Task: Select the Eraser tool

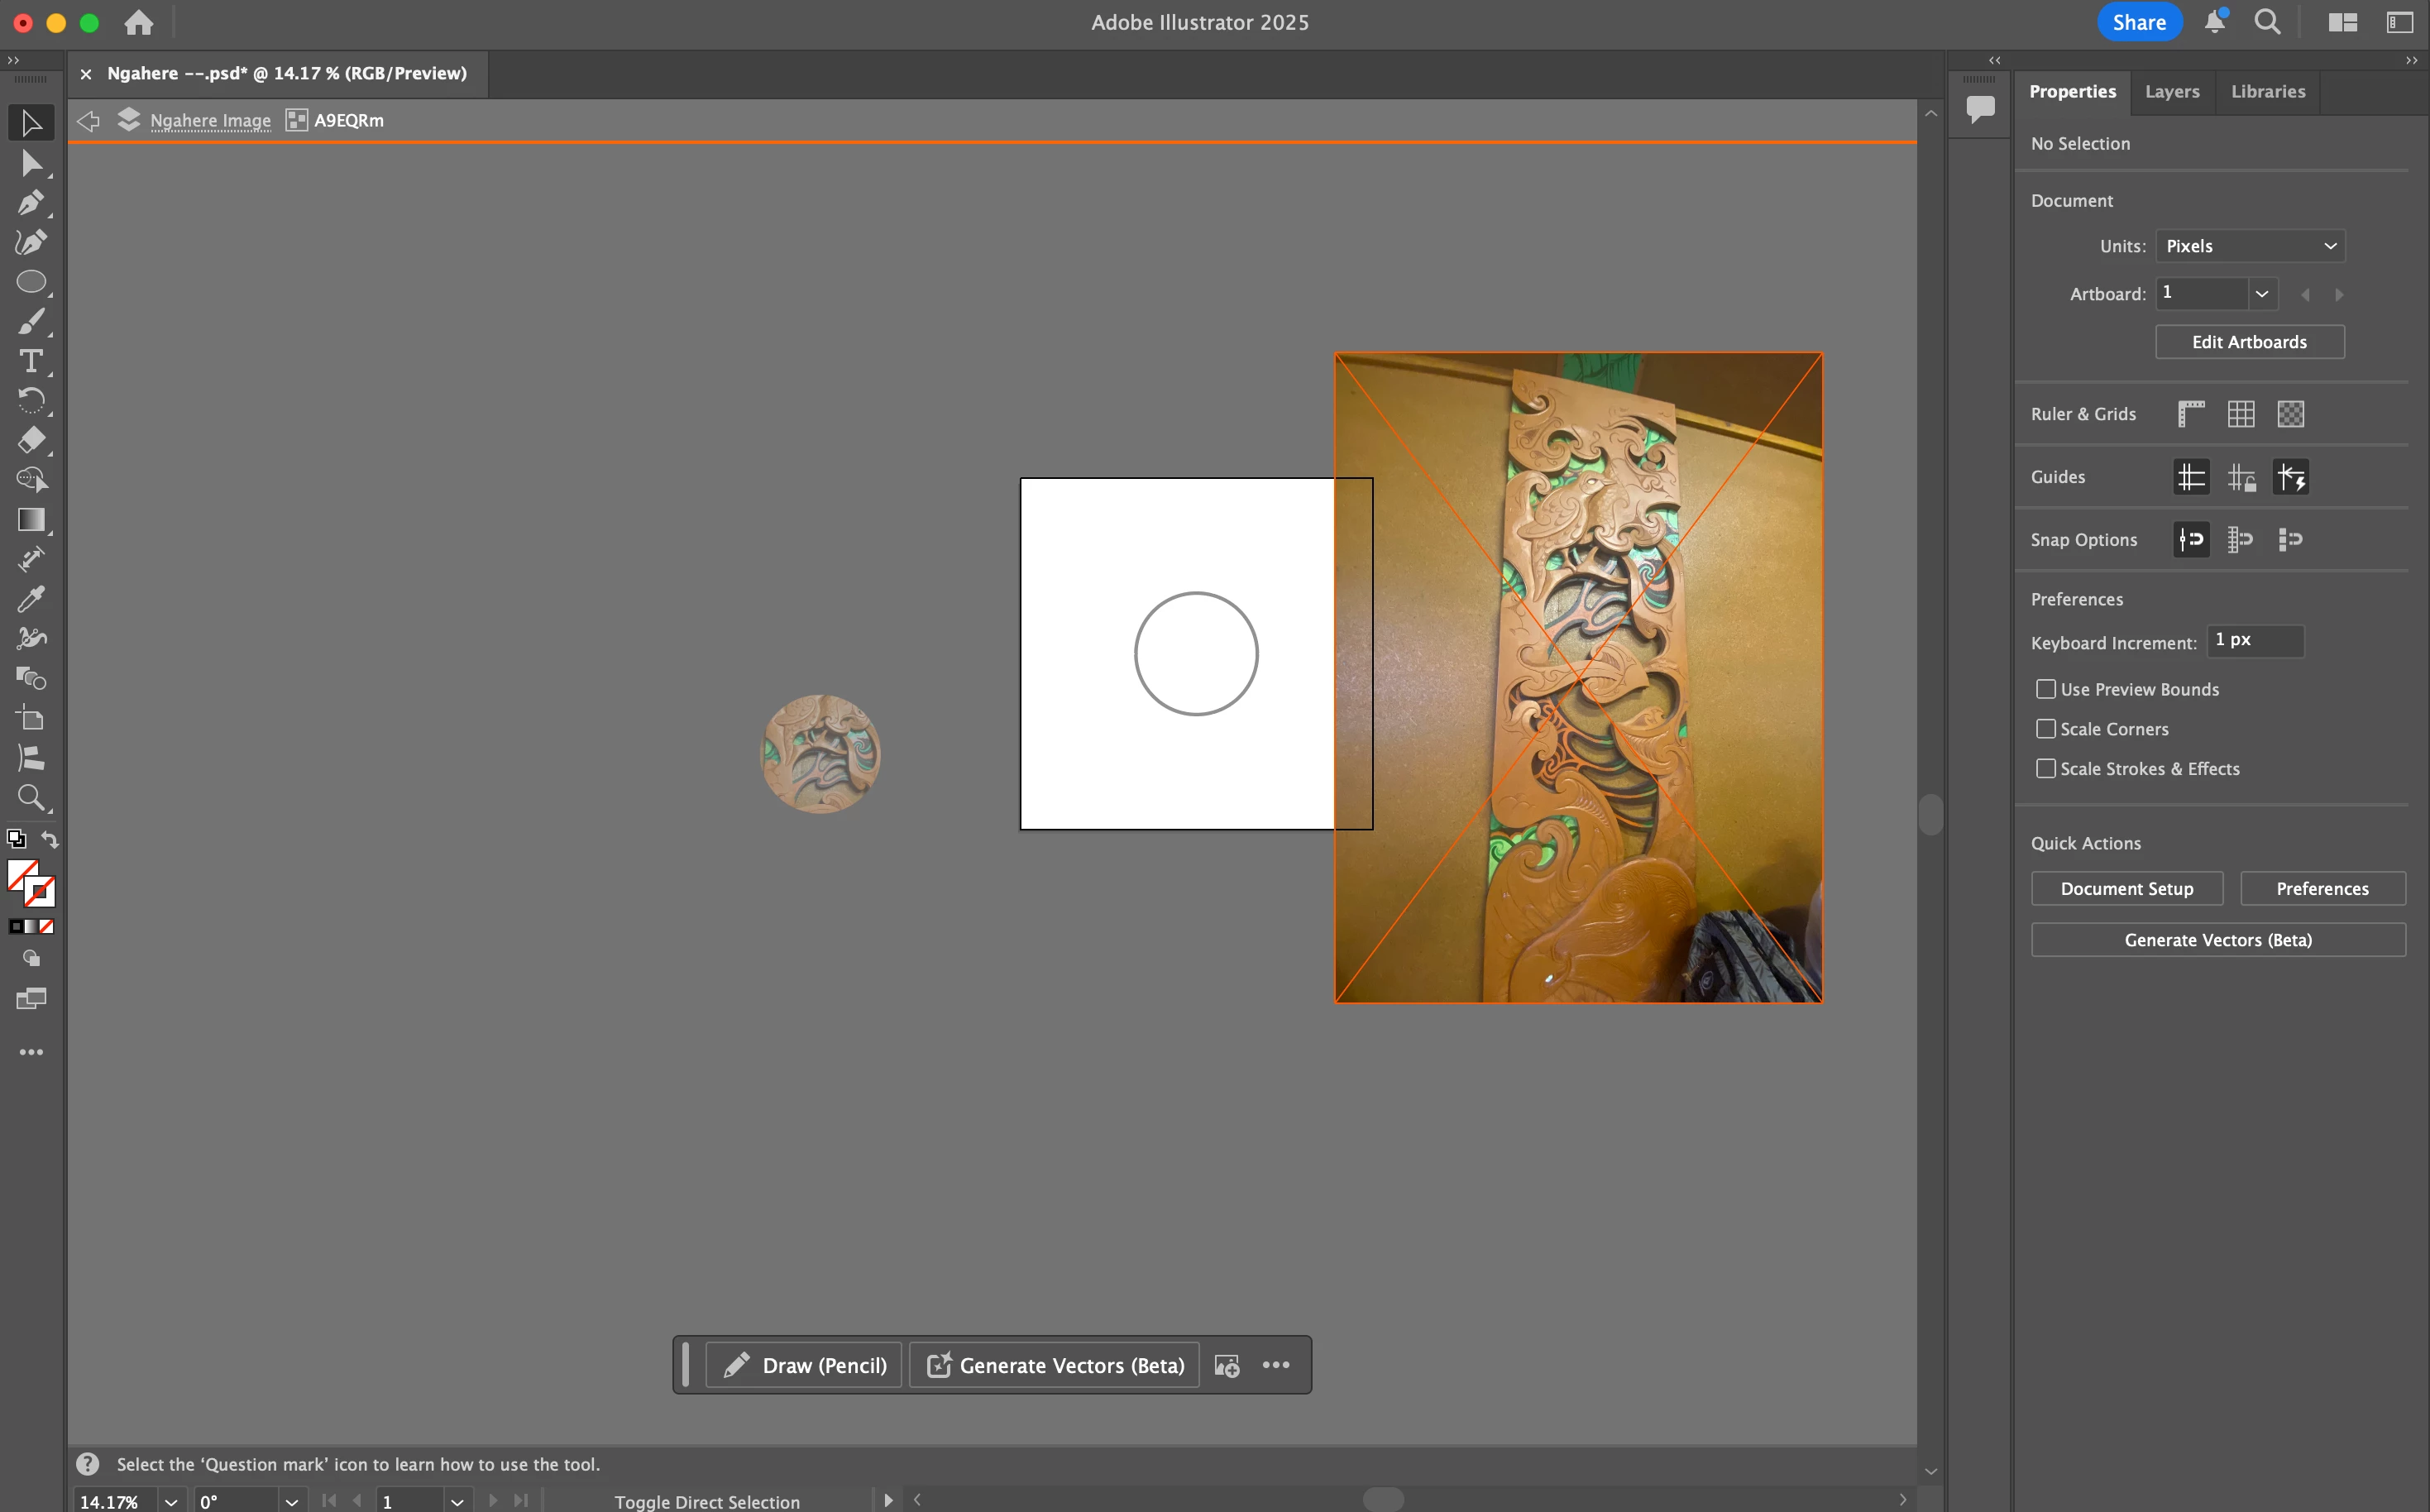Action: coord(30,440)
